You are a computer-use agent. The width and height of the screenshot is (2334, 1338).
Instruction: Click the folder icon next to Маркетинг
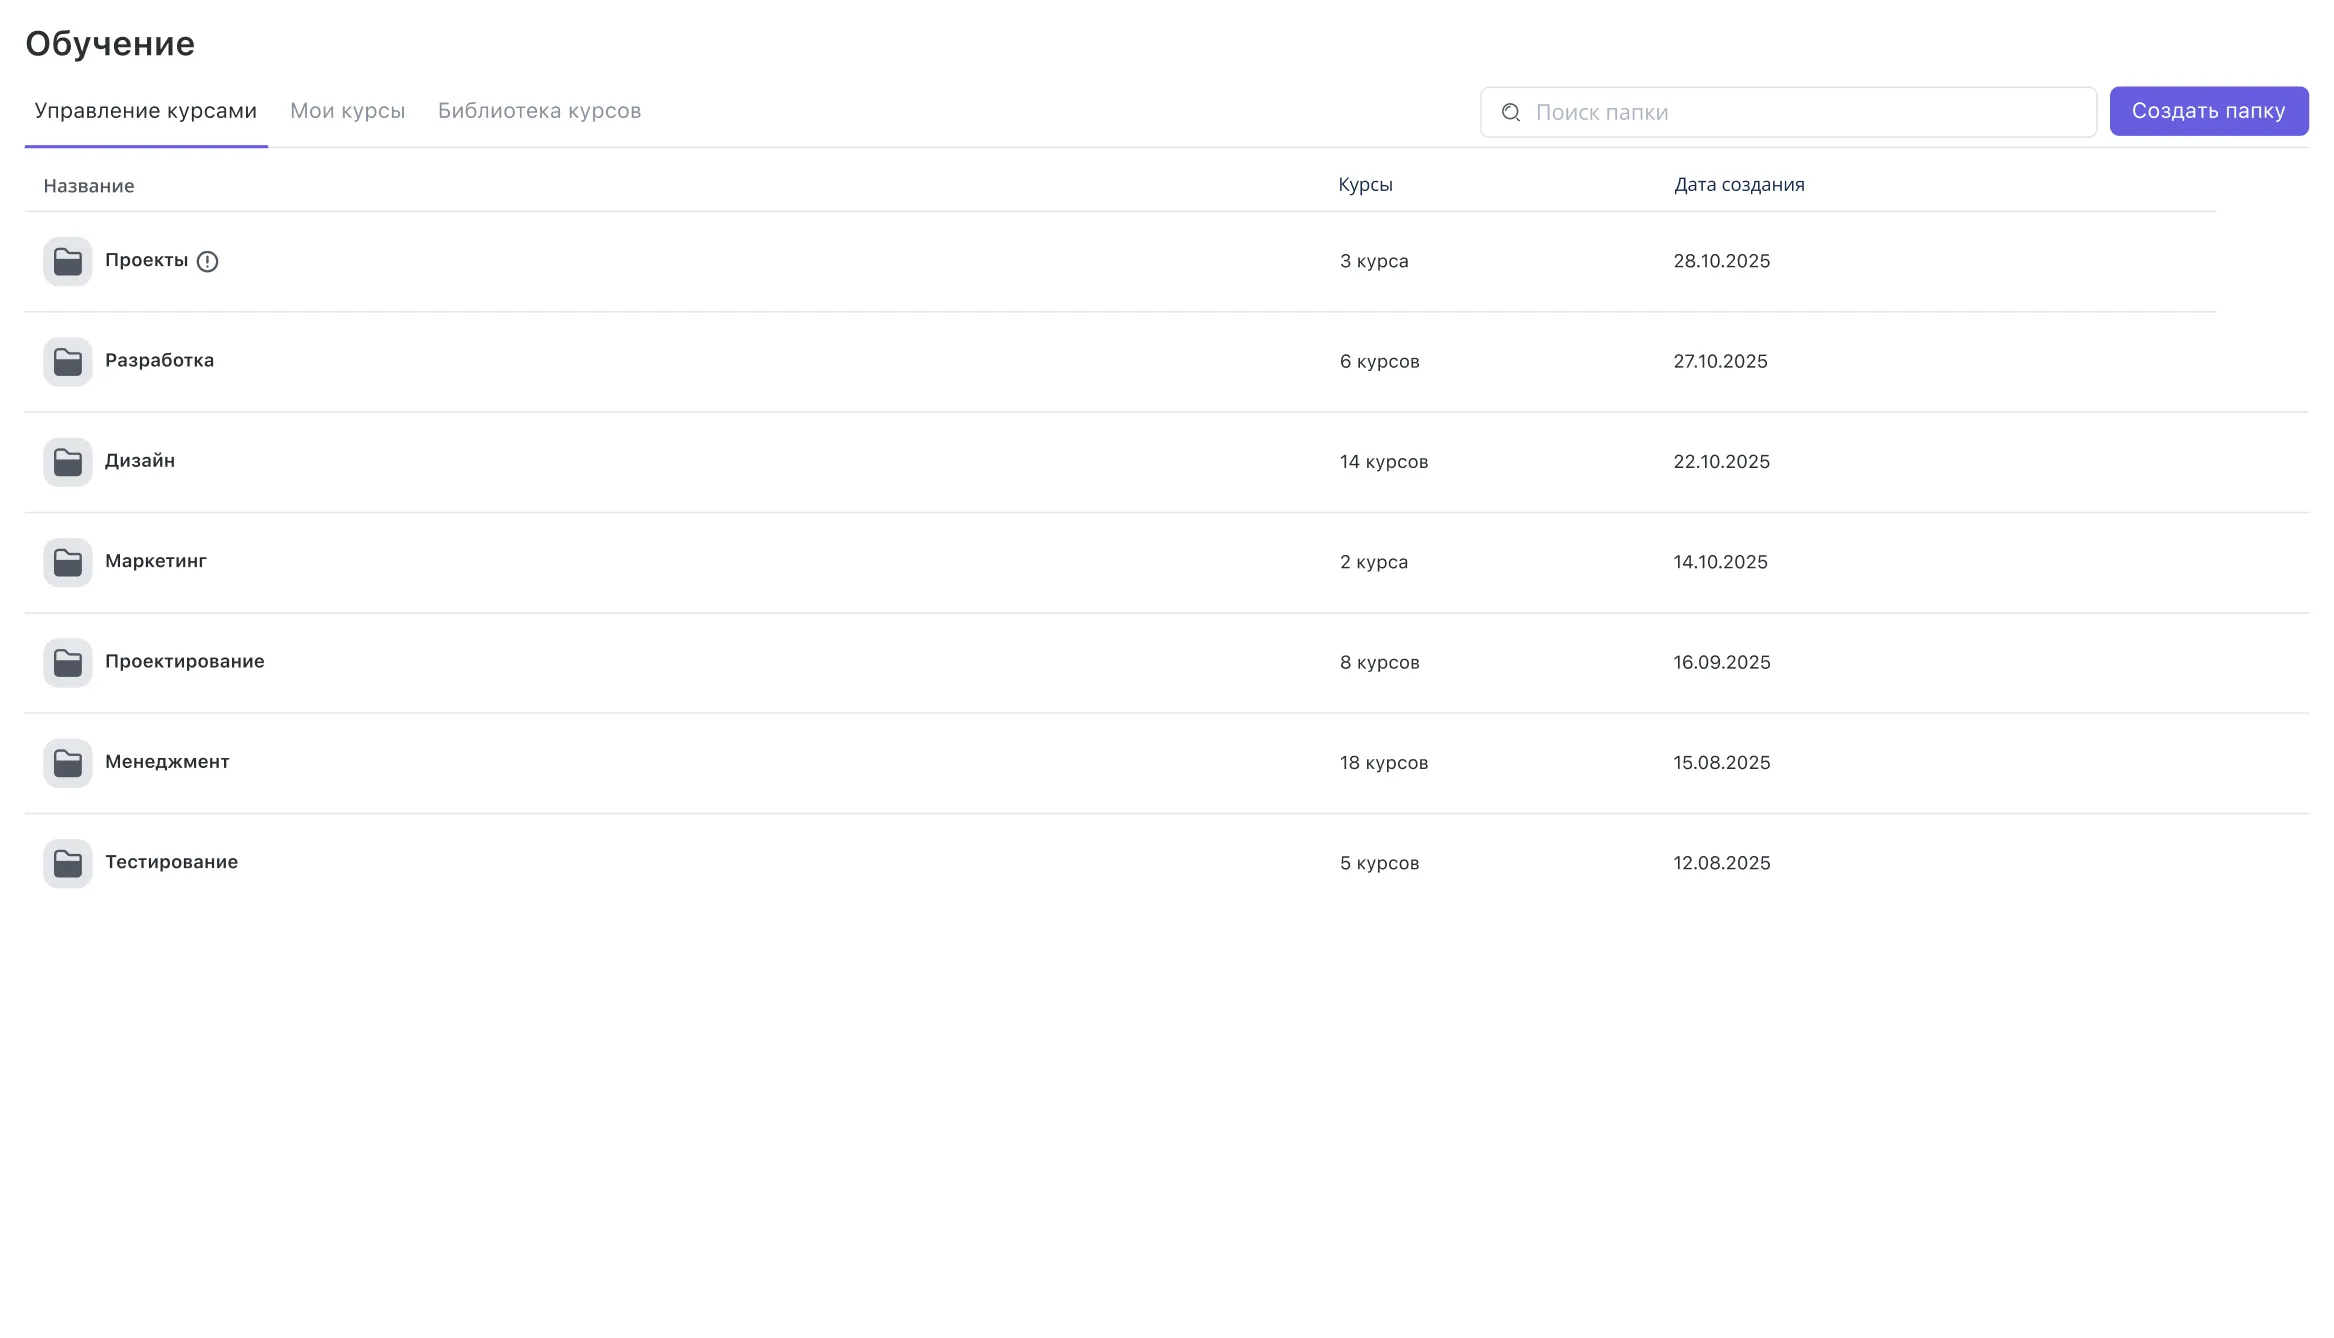pyautogui.click(x=67, y=562)
